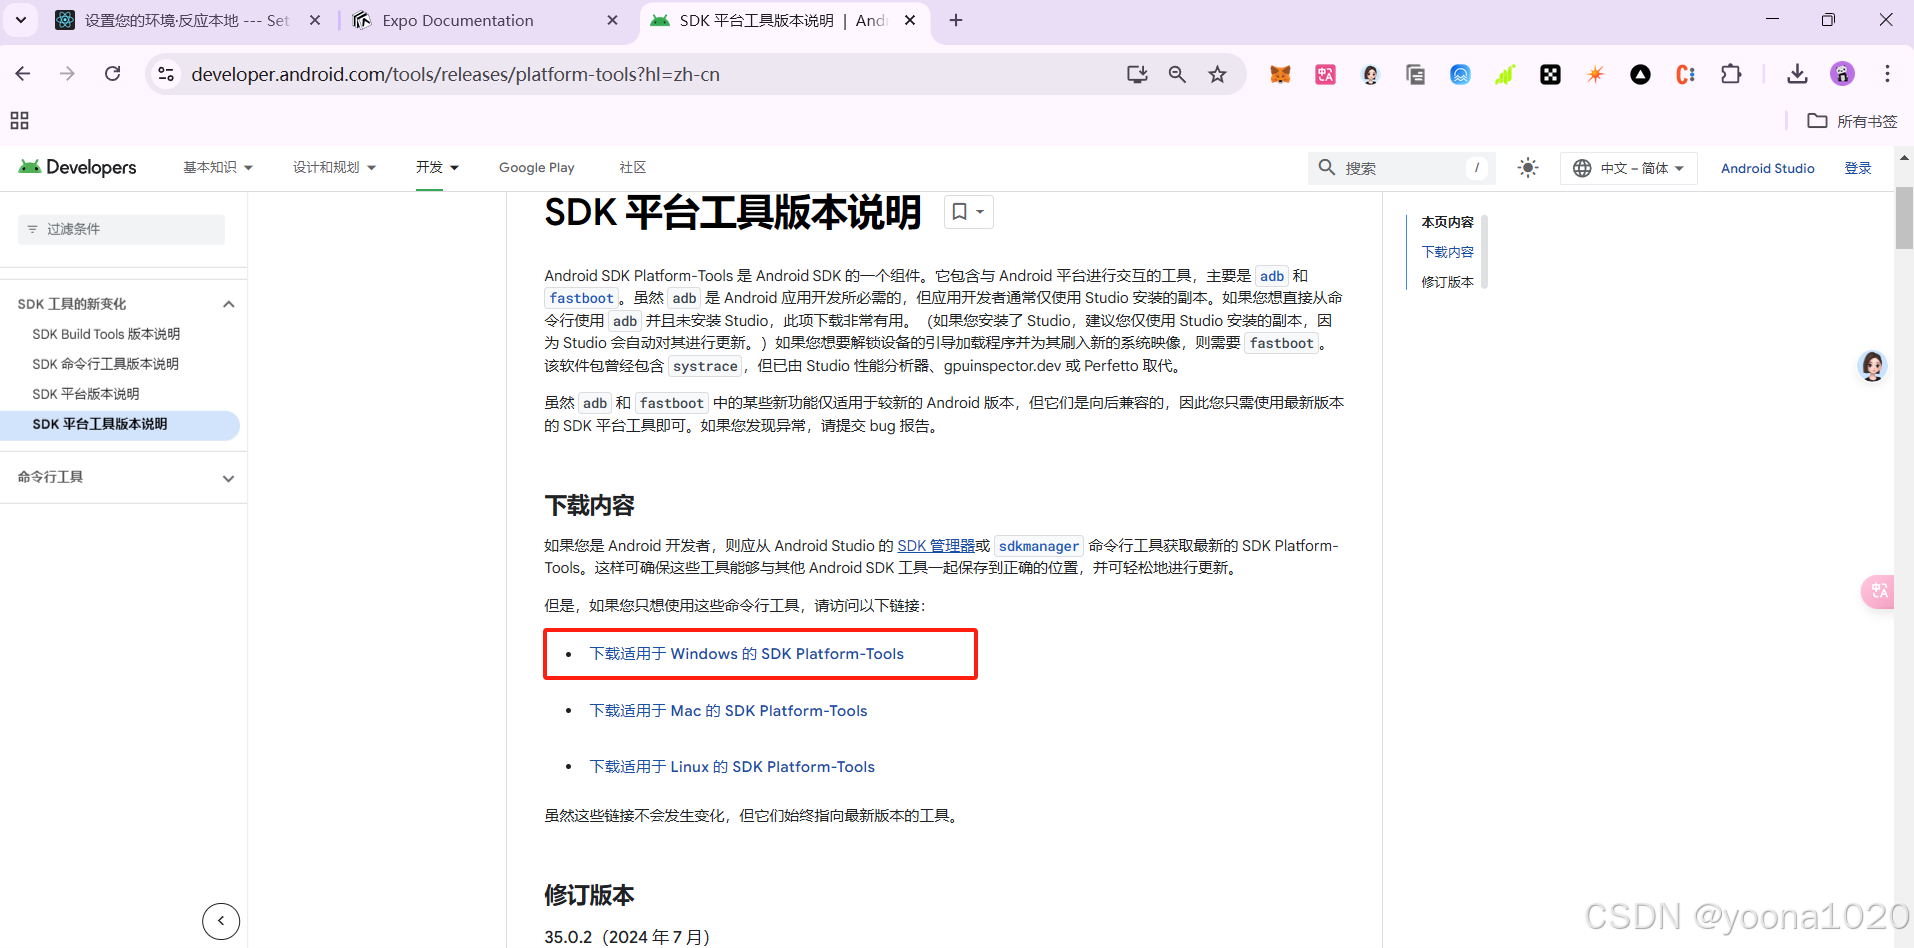
Task: Click the black triangle circle extension icon
Action: pos(1640,74)
